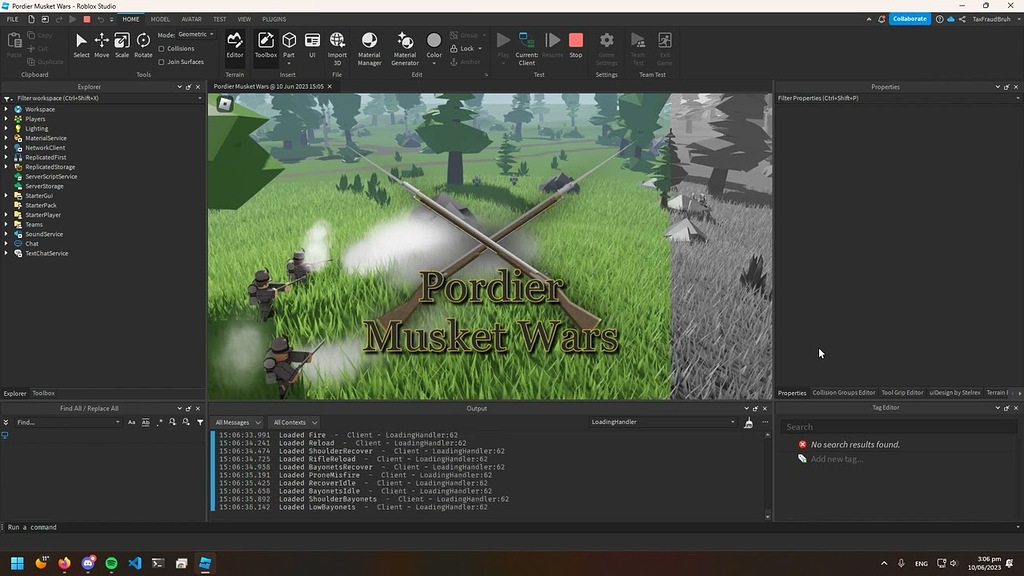Enable the Join Surfaces checkbox
Screen dimensions: 1024x576
click(161, 62)
